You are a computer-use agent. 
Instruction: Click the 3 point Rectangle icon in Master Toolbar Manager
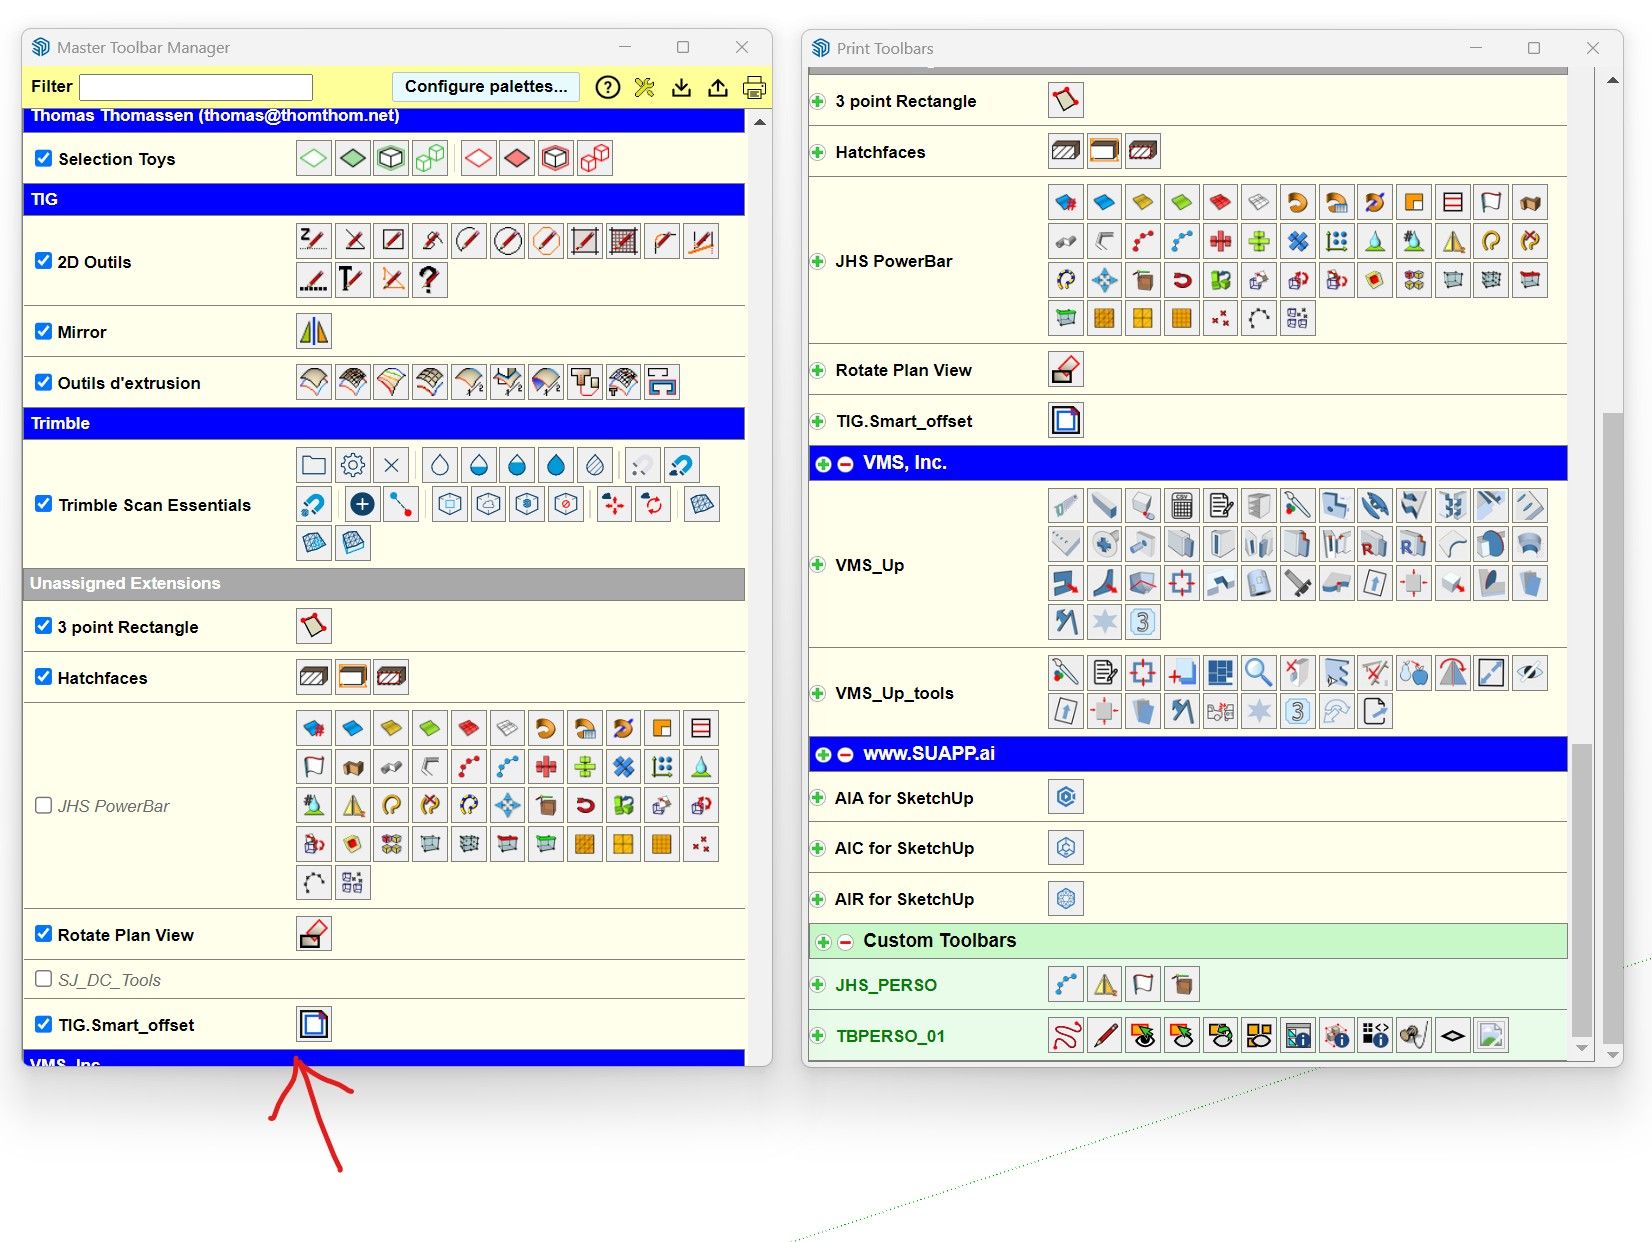tap(314, 626)
